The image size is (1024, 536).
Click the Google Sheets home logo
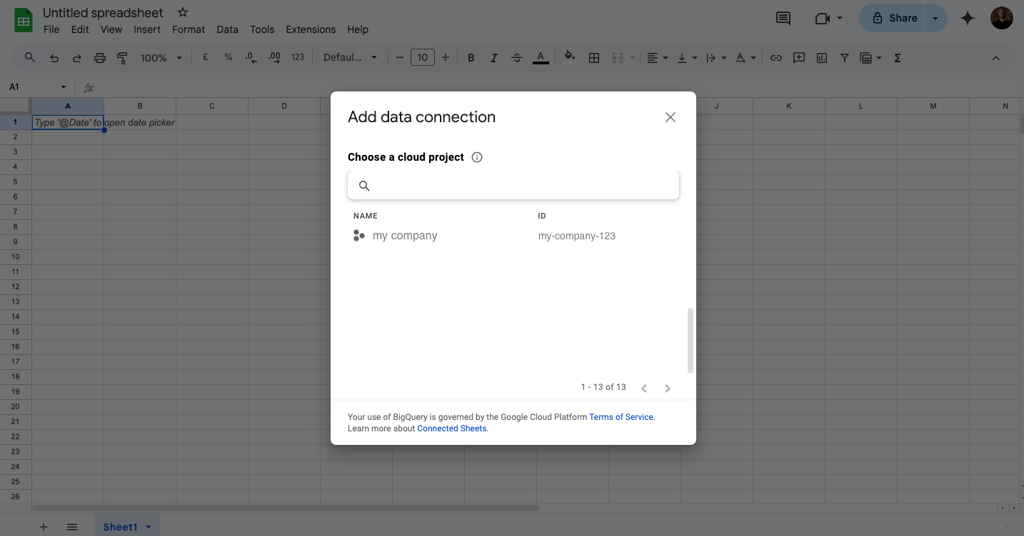point(24,20)
